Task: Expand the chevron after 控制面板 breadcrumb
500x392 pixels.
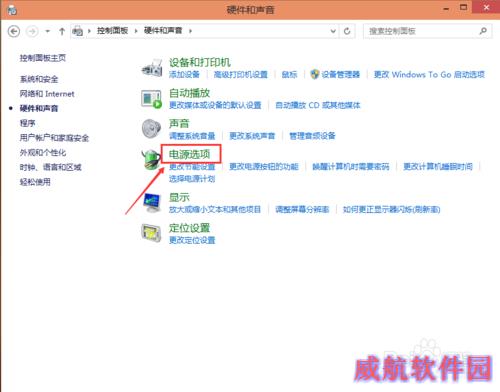Action: pyautogui.click(x=136, y=31)
